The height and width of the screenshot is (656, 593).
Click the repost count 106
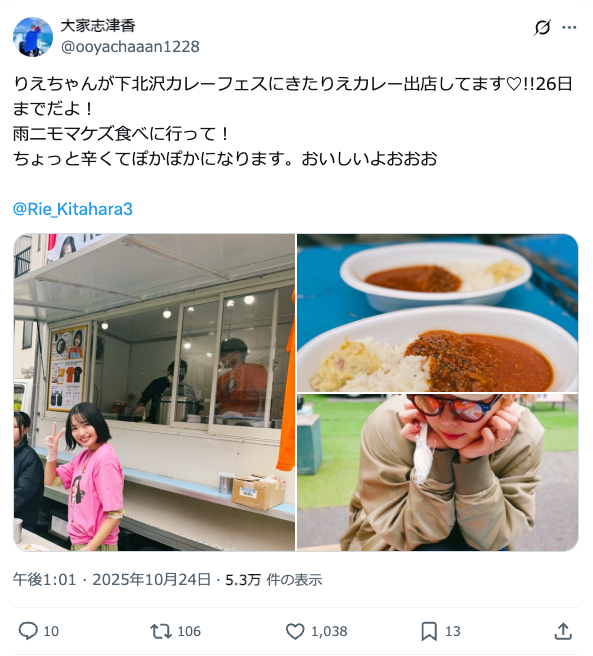pos(189,631)
